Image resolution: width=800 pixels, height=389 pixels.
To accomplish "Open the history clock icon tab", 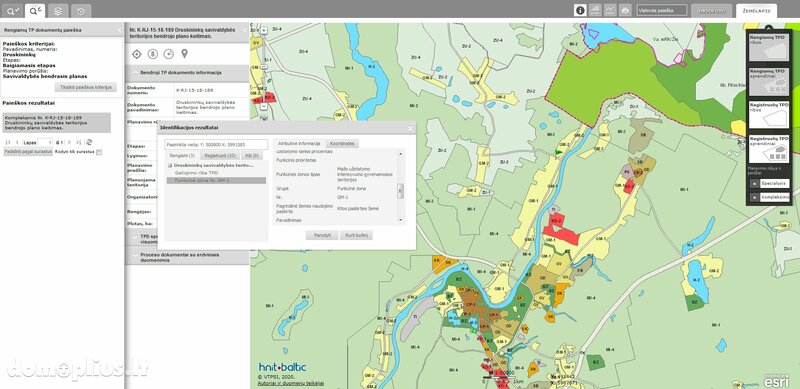I will point(81,10).
